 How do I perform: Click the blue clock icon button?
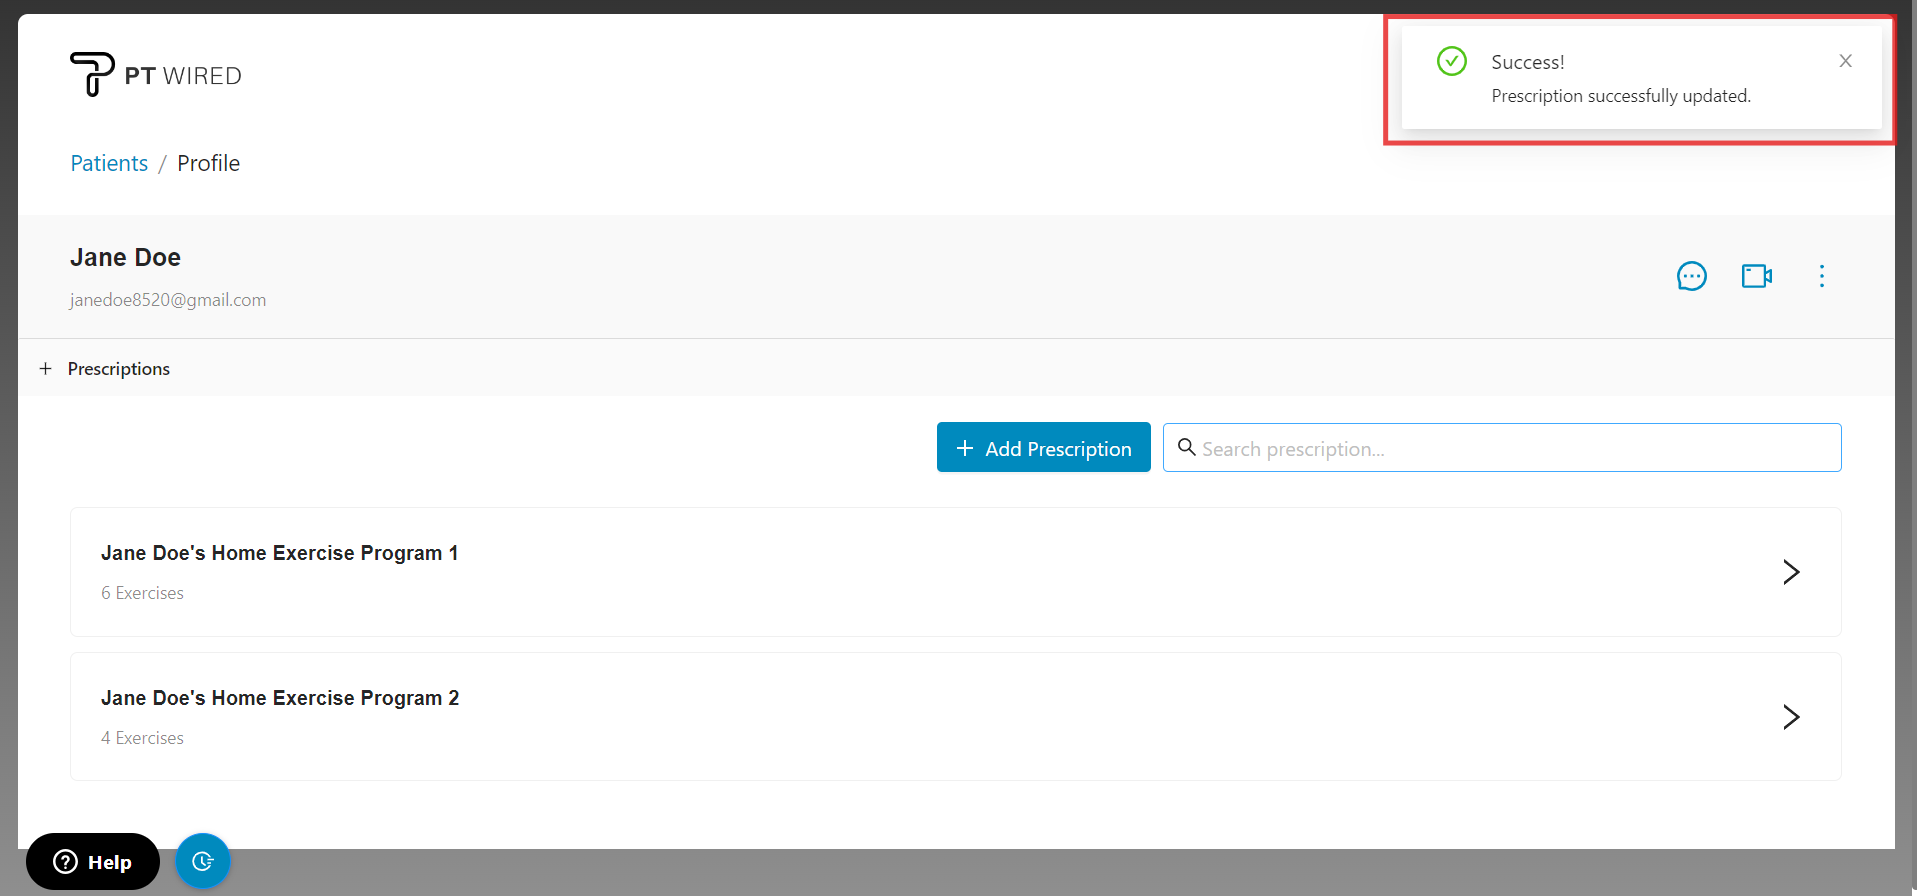point(203,861)
